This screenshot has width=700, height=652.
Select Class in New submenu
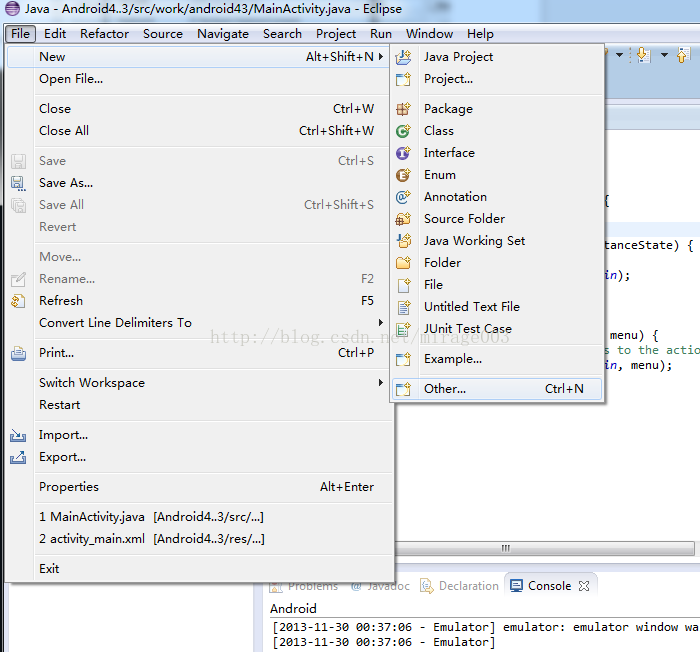point(497,131)
